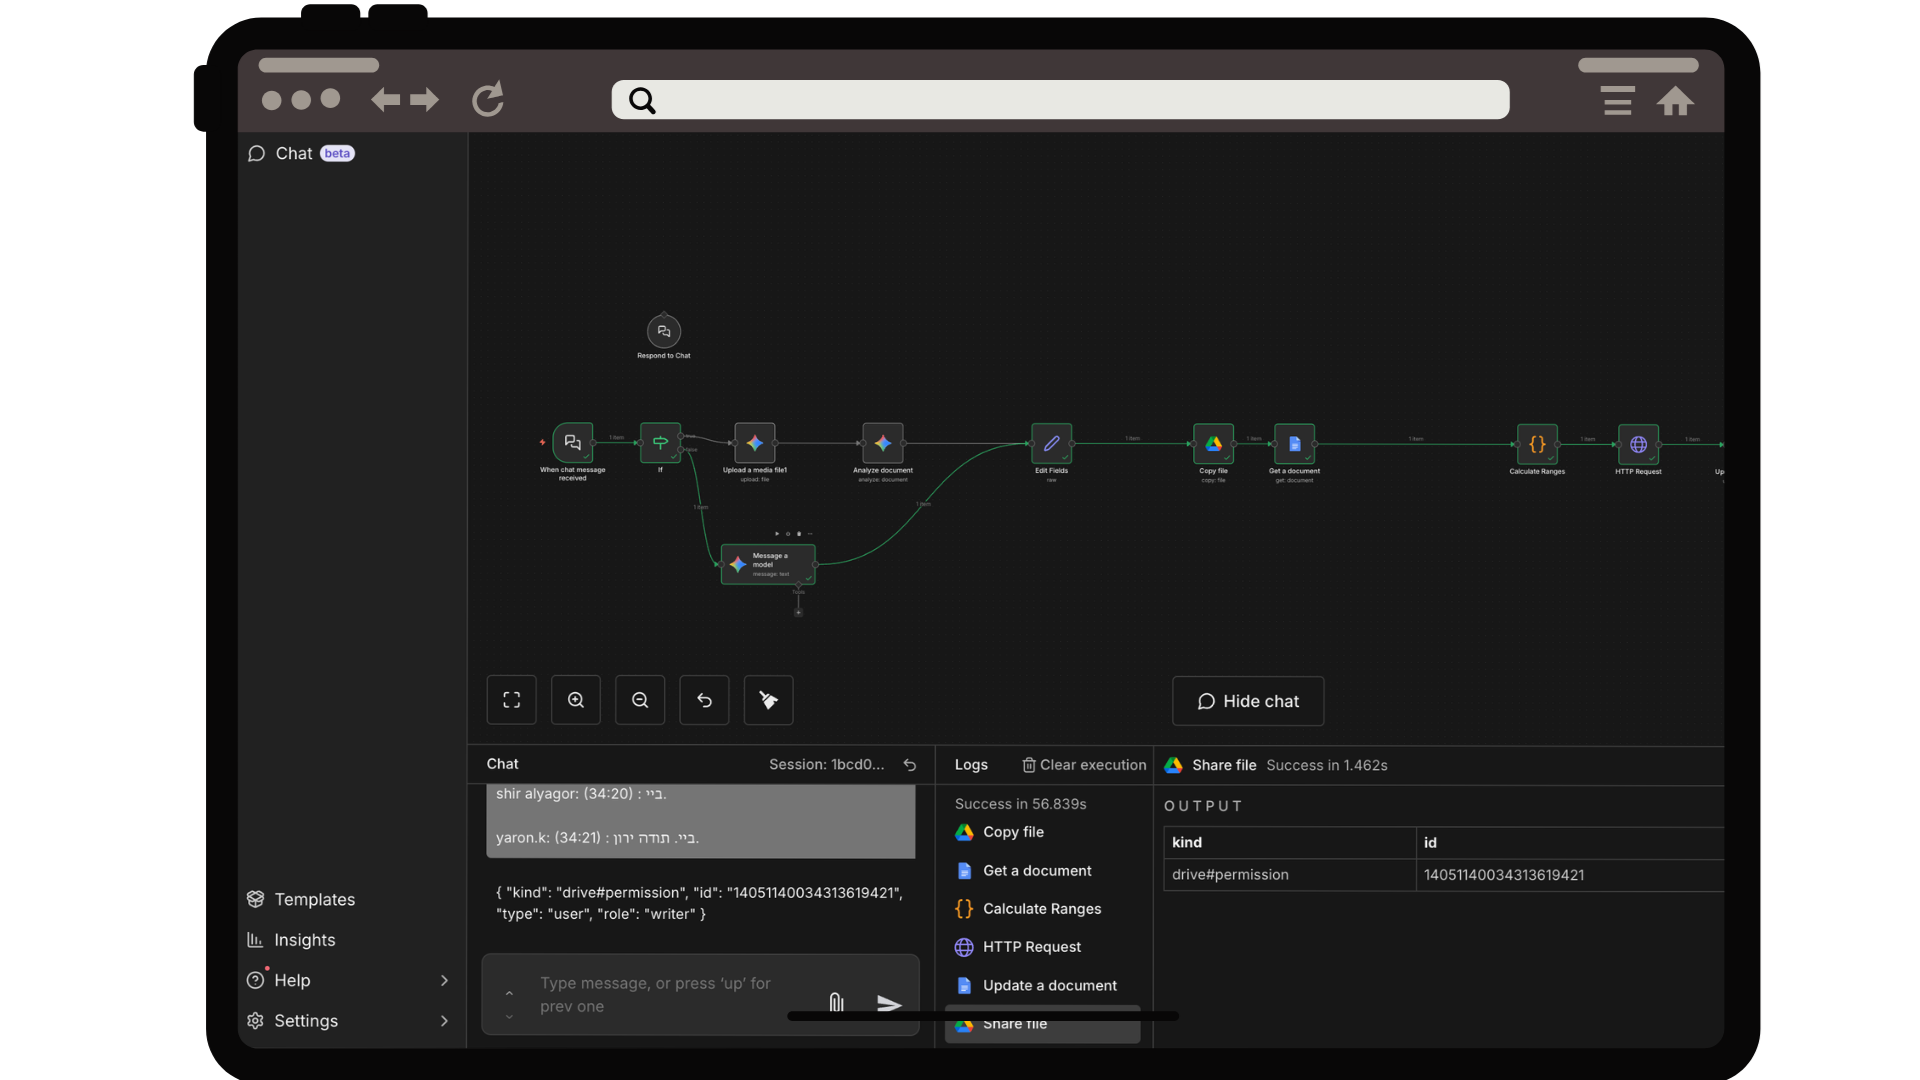The image size is (1920, 1080).
Task: Click the attach file paperclip icon
Action: 836,1001
